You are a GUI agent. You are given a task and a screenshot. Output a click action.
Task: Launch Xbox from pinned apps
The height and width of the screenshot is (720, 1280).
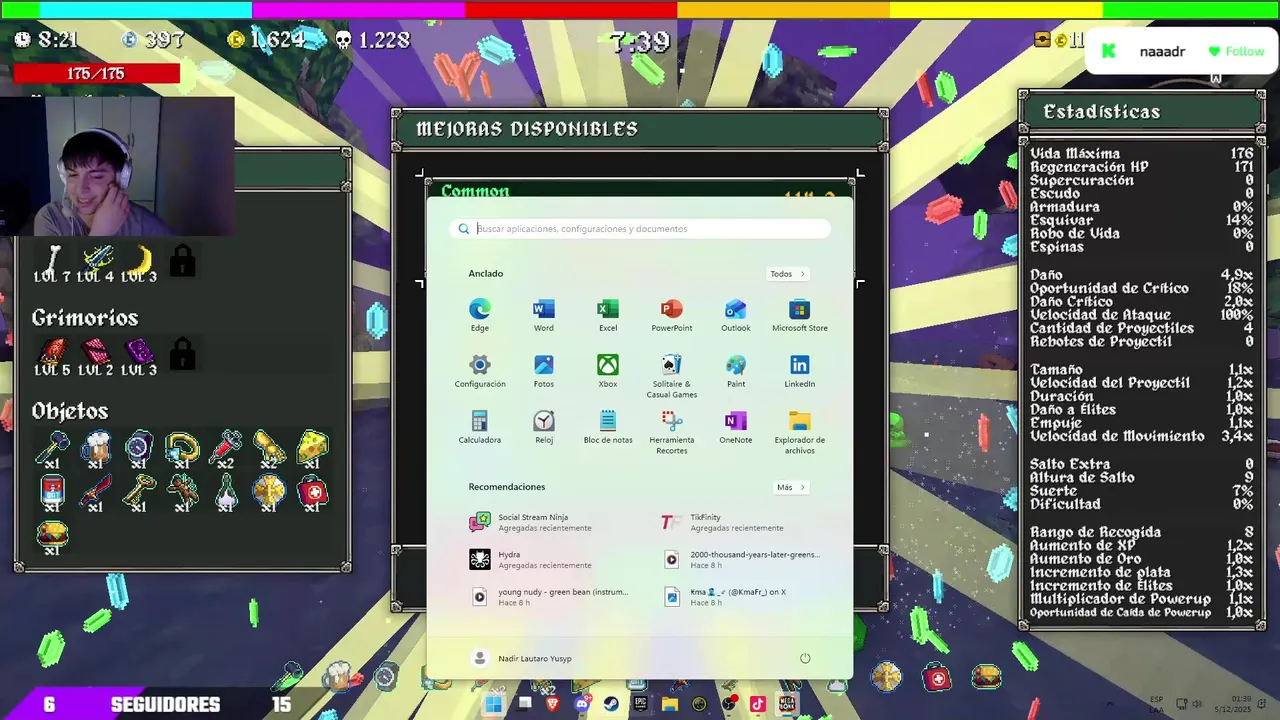tap(608, 371)
